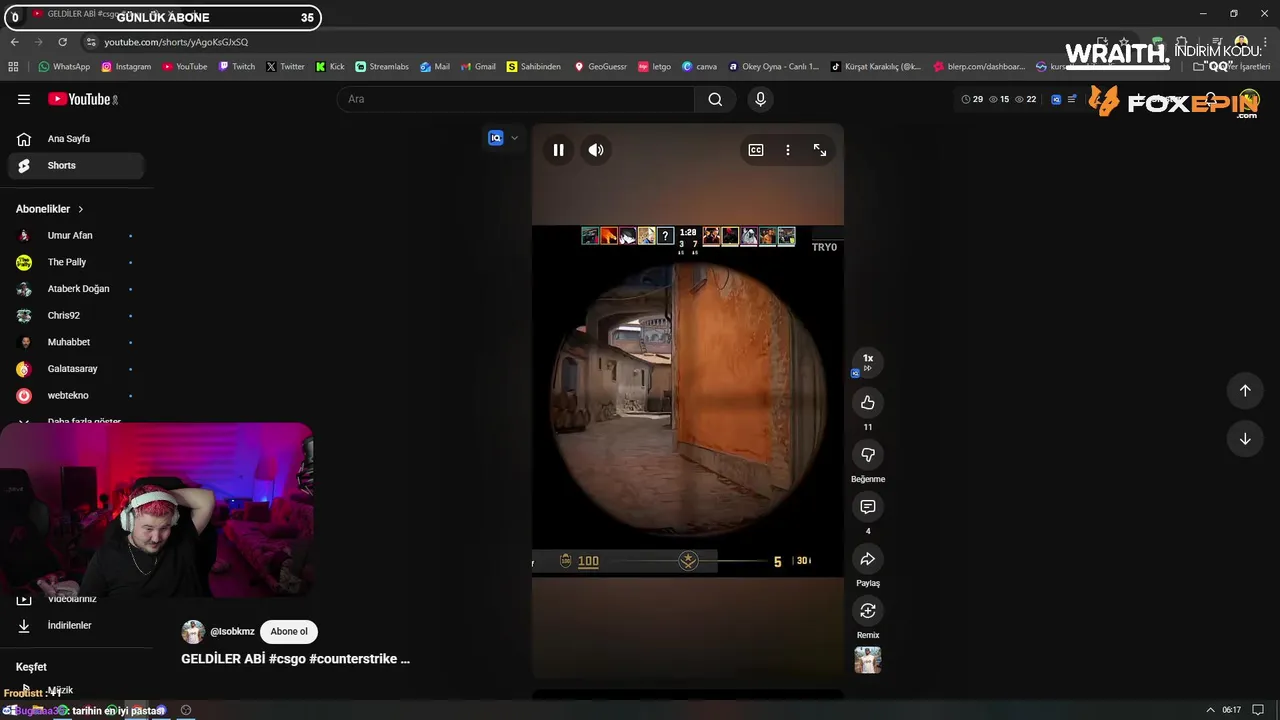Expand the Abonelikler section

[50, 209]
